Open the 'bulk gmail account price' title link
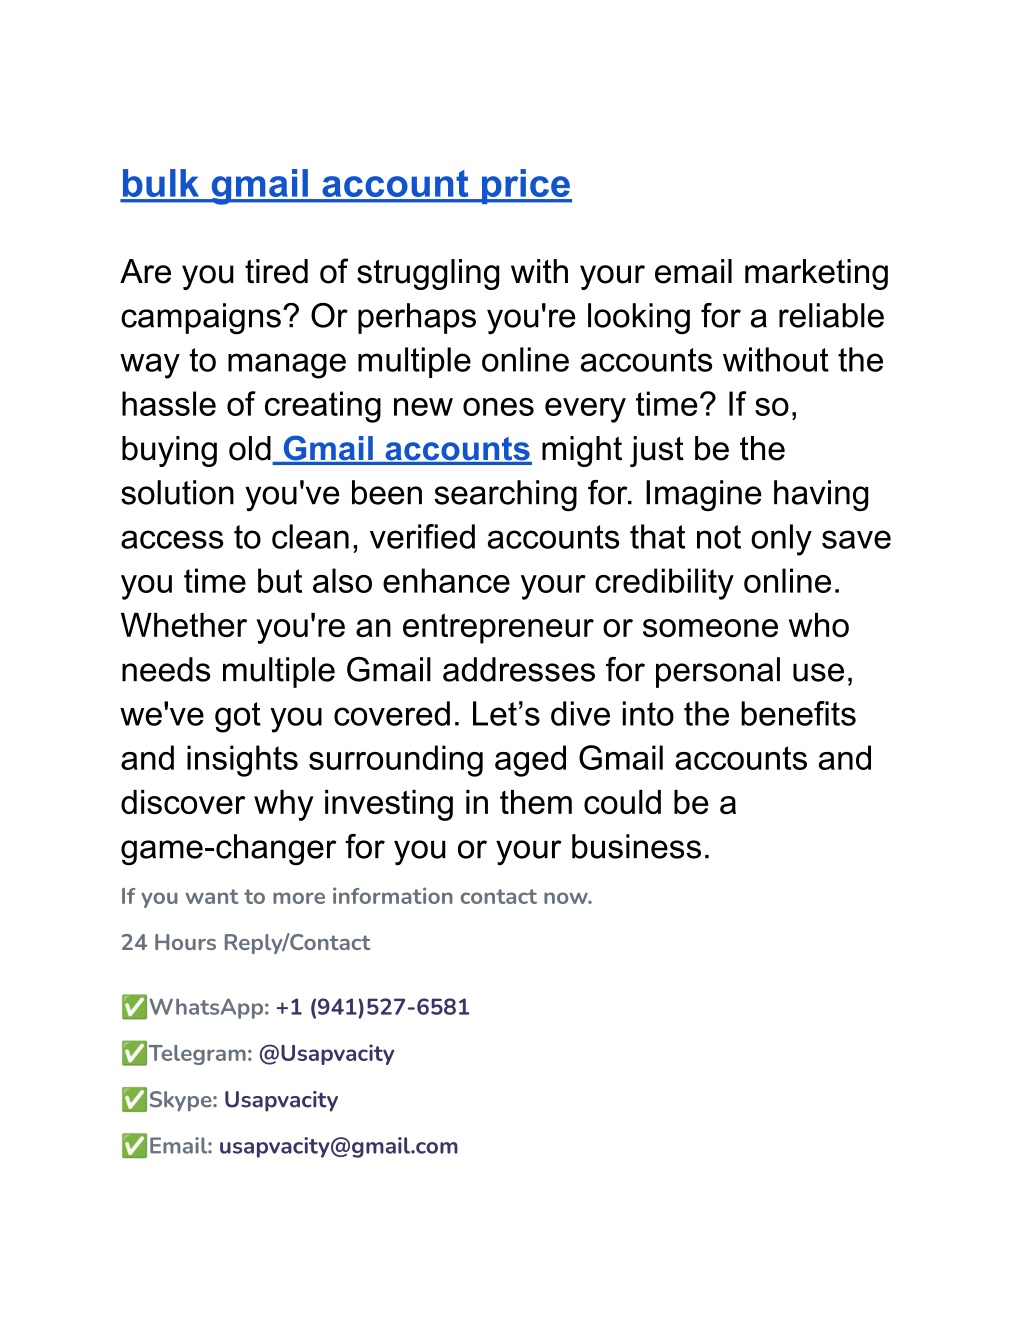This screenshot has width=1024, height=1325. [x=346, y=184]
